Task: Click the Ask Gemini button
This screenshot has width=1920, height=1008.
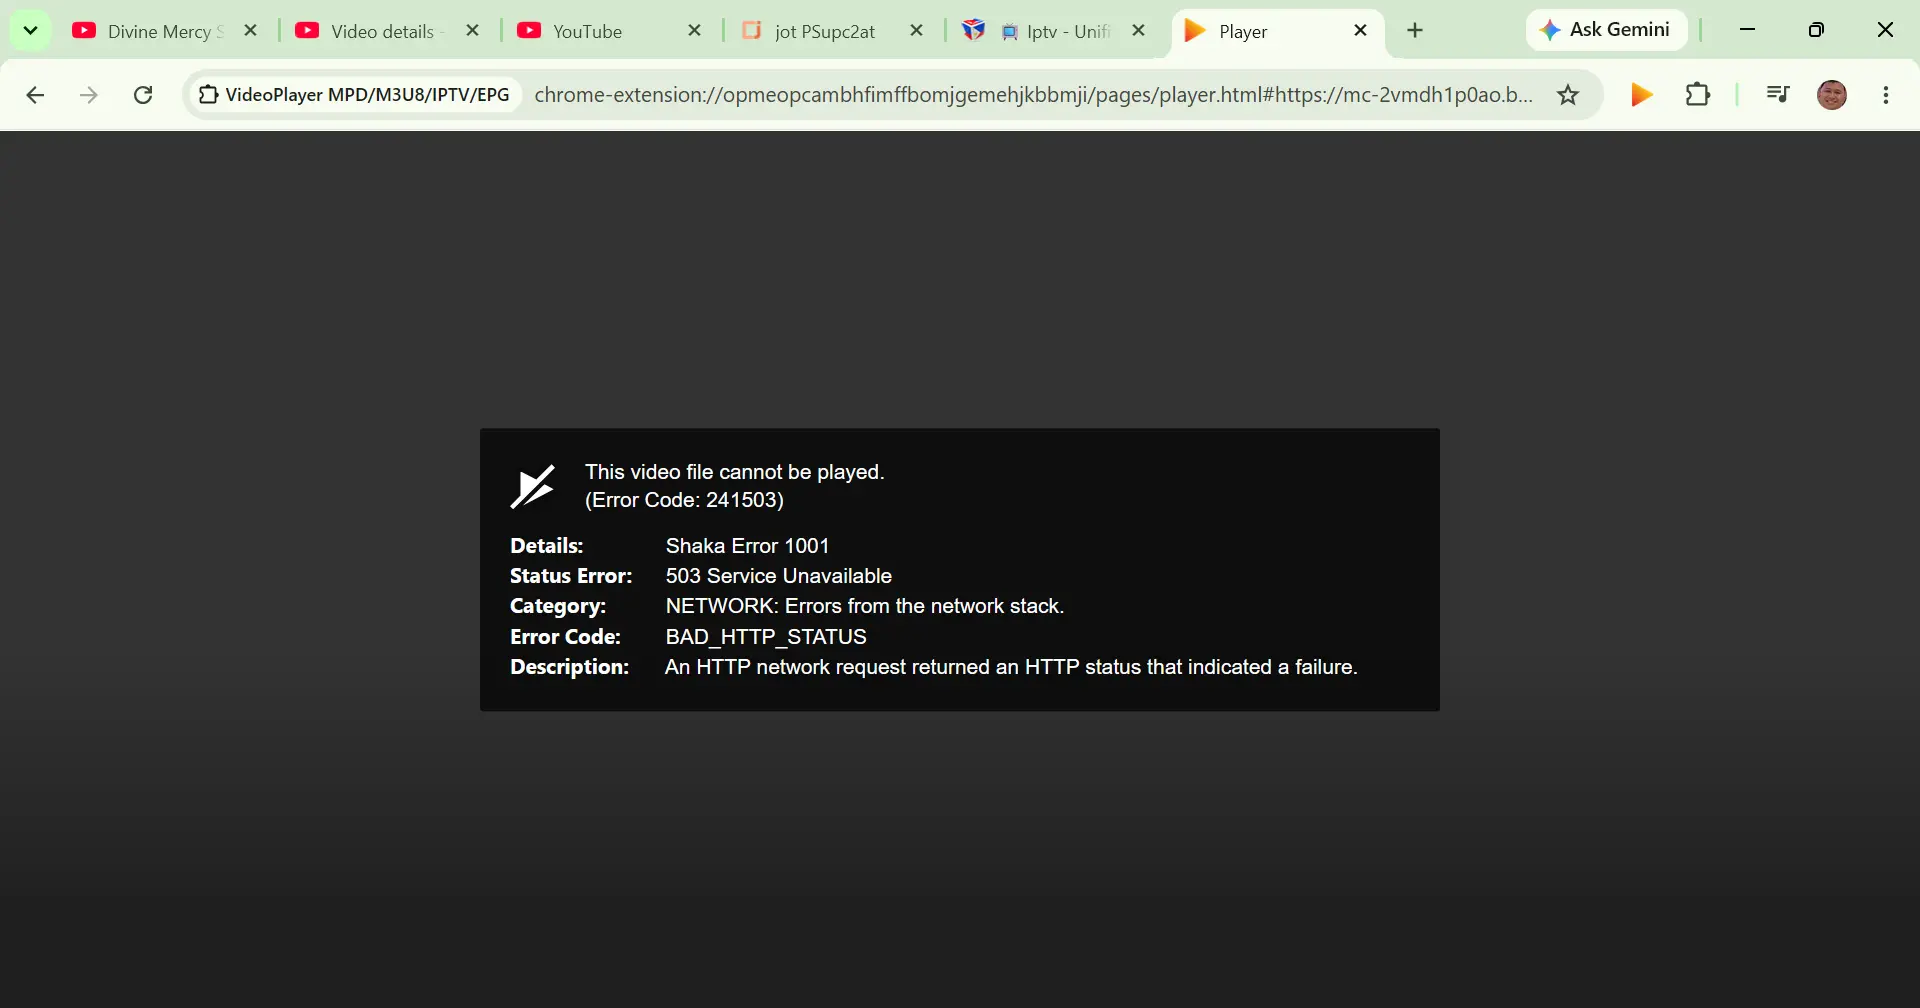Action: [1606, 30]
